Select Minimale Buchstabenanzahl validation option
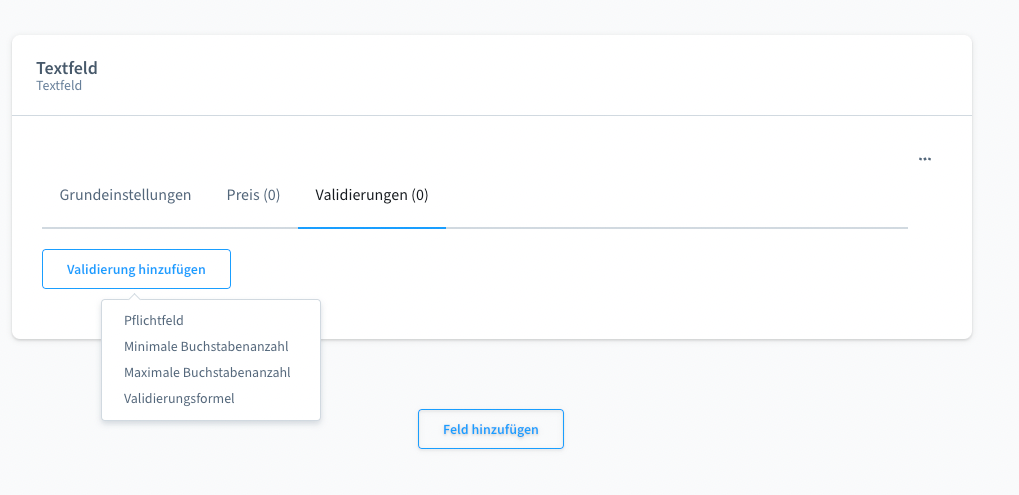Image resolution: width=1019 pixels, height=495 pixels. [x=206, y=347]
